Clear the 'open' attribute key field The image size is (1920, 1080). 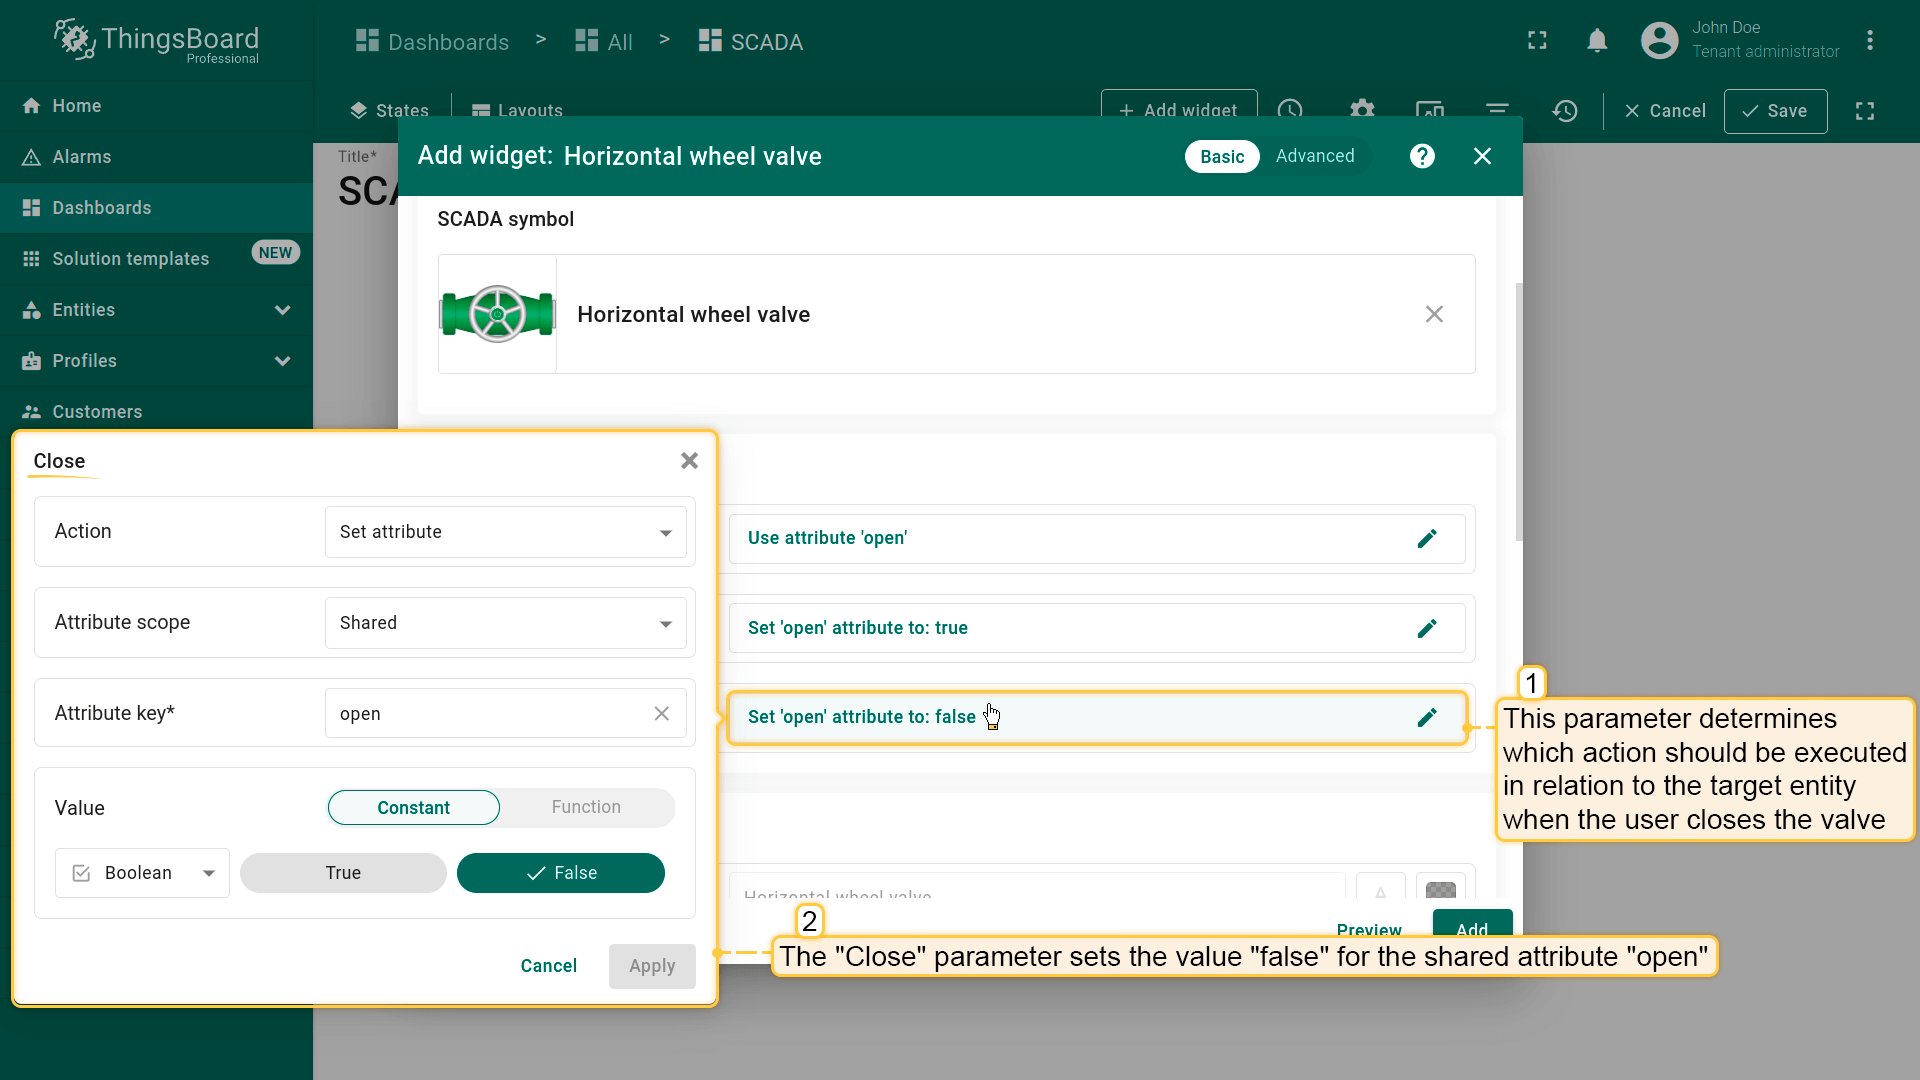pyautogui.click(x=661, y=714)
